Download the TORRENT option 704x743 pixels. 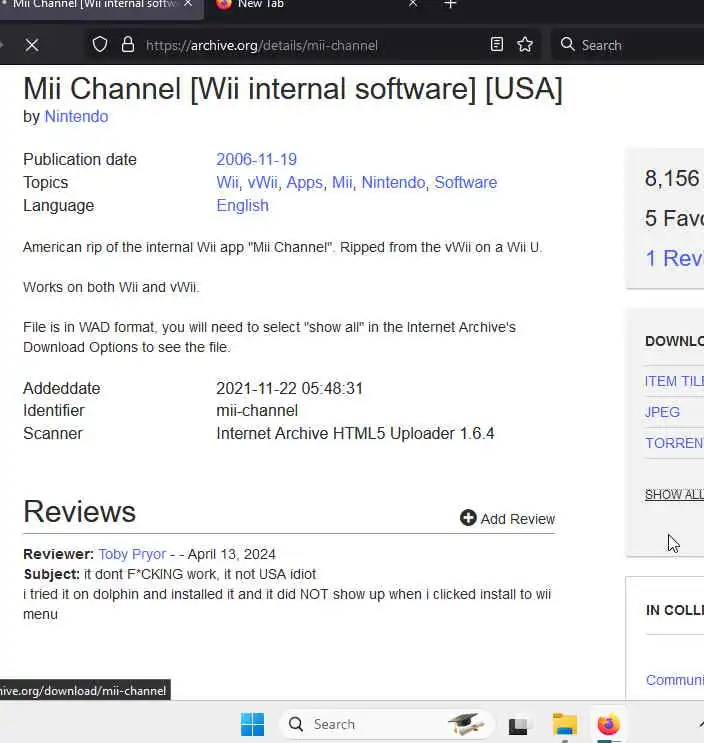[x=675, y=443]
